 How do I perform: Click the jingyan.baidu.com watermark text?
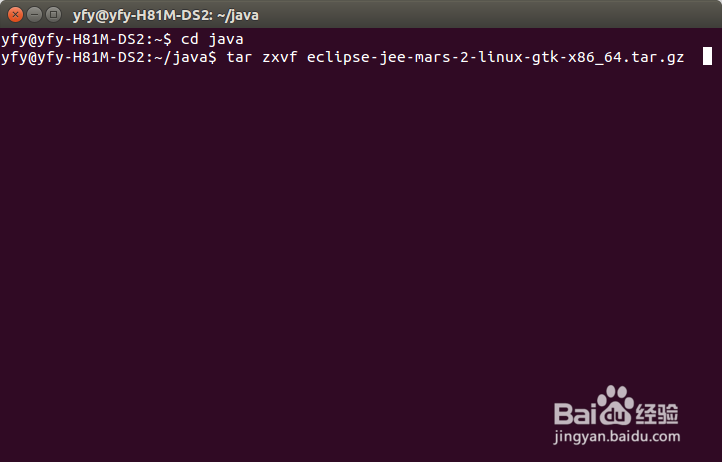click(x=617, y=436)
